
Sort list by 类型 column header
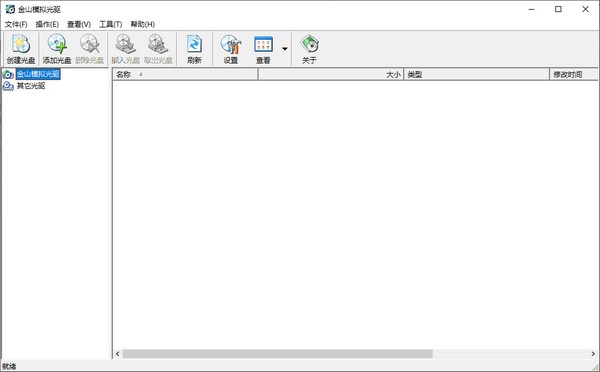click(x=477, y=74)
